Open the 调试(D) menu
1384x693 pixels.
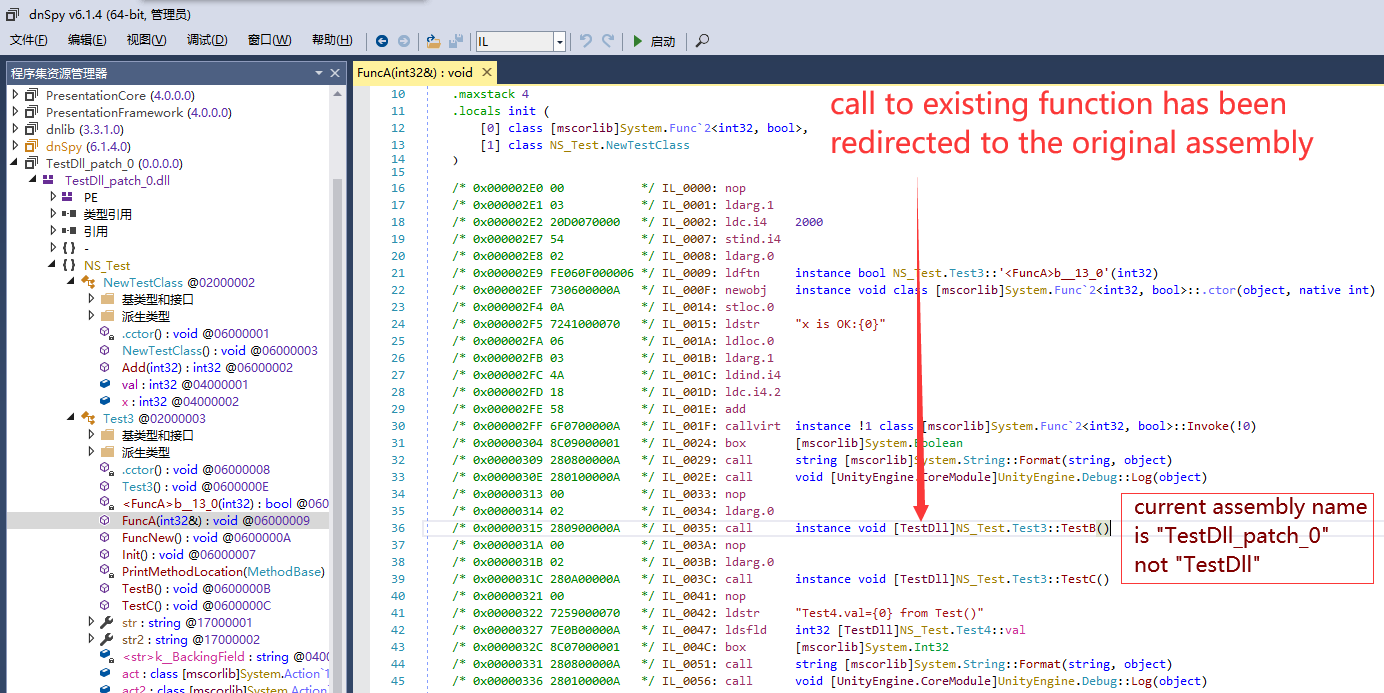pos(207,40)
